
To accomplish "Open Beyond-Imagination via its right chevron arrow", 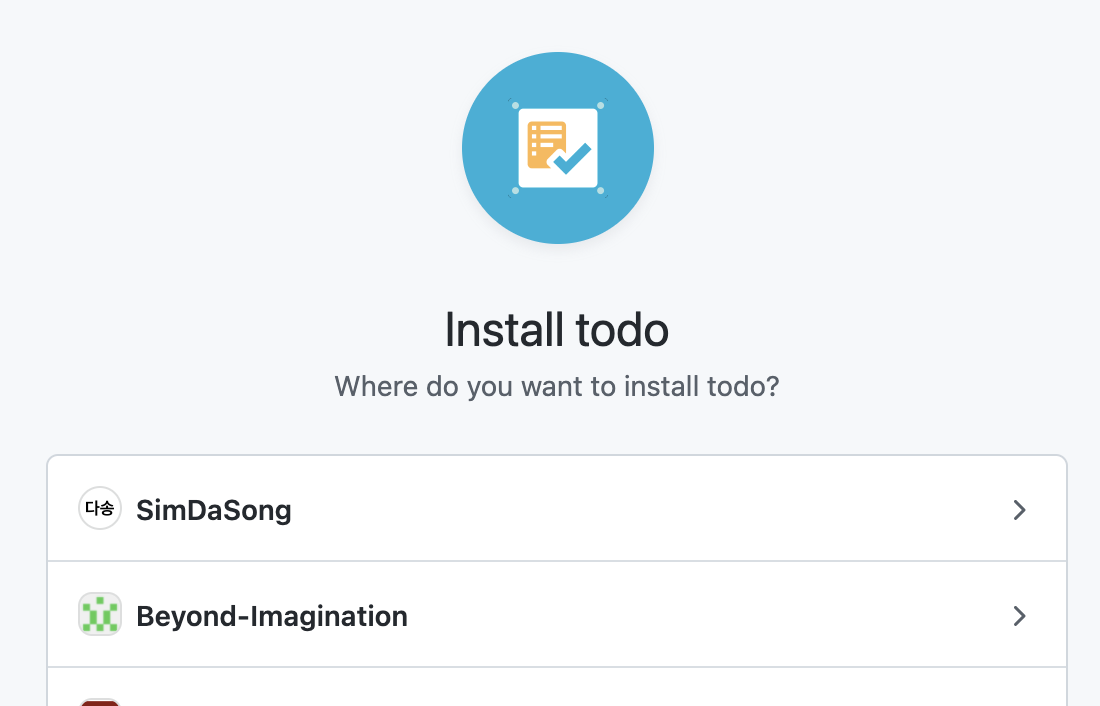I will coord(1020,616).
